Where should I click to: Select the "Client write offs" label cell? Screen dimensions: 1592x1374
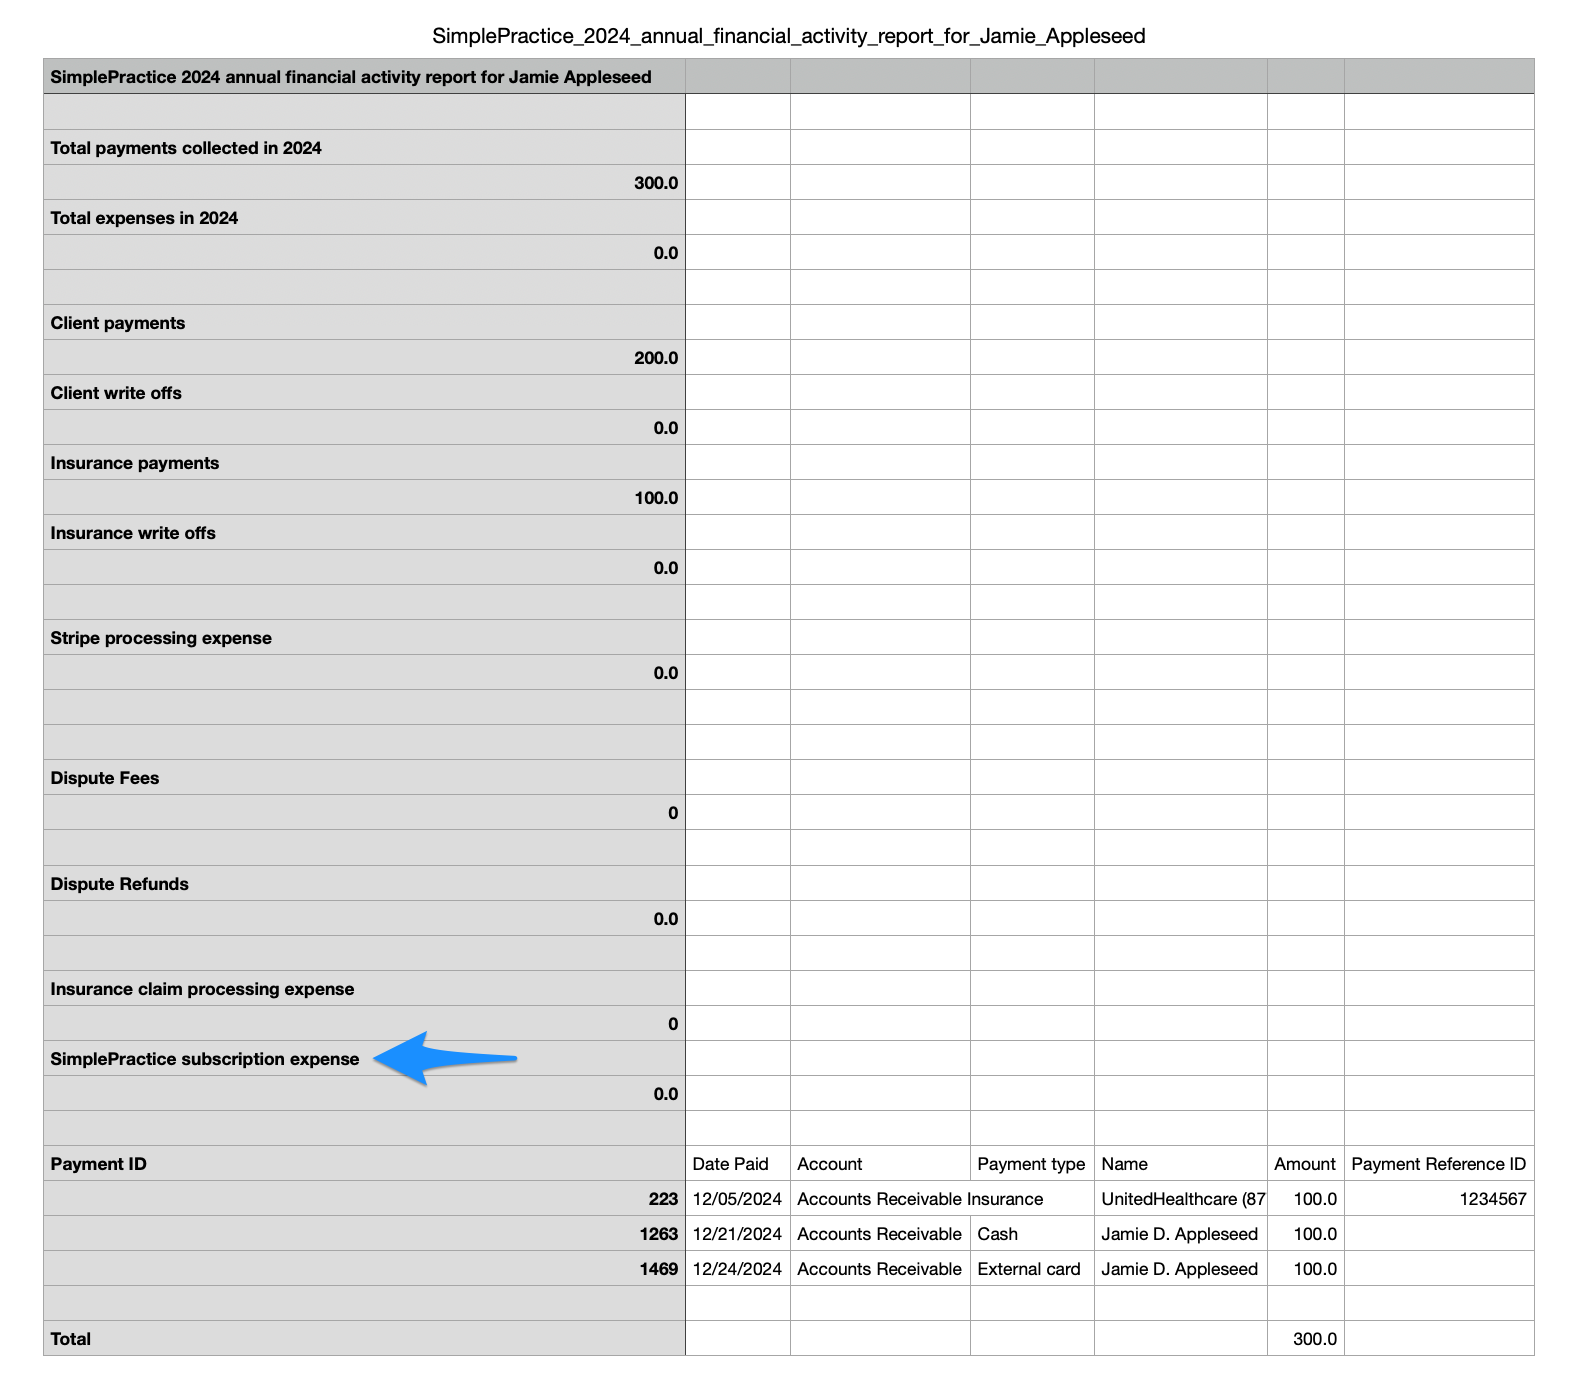pos(116,393)
